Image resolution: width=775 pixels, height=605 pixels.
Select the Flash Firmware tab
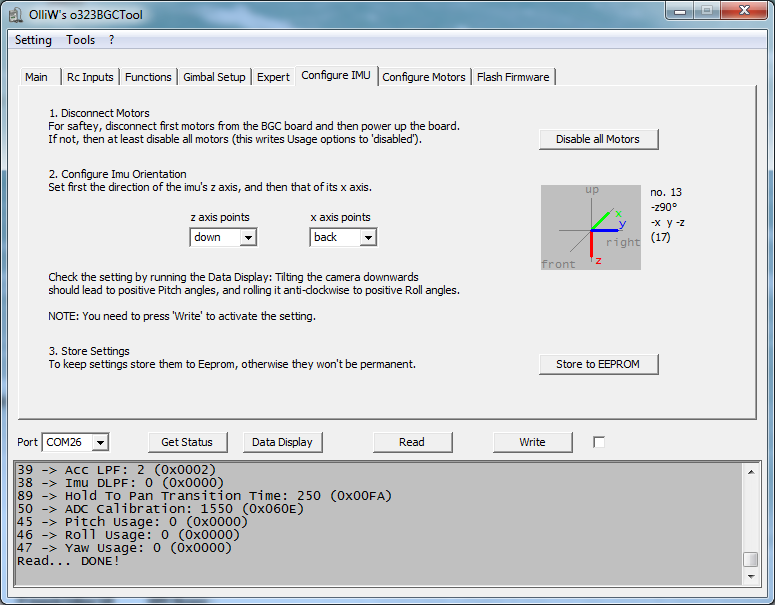(x=512, y=77)
